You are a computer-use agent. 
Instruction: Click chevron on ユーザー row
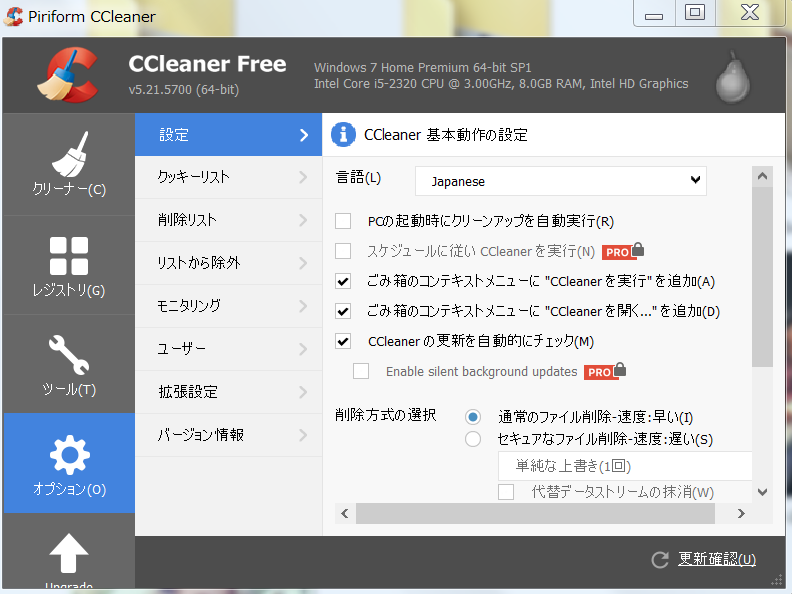click(303, 349)
